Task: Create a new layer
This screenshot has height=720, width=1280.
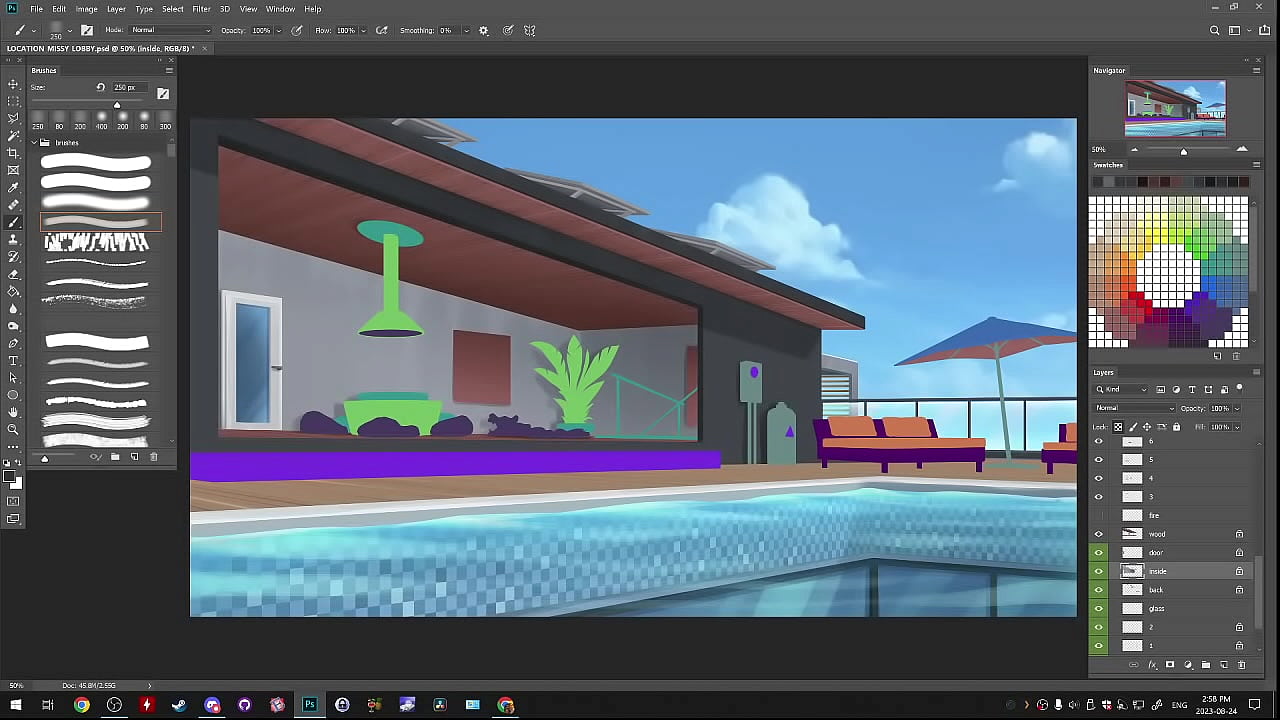Action: point(1224,665)
